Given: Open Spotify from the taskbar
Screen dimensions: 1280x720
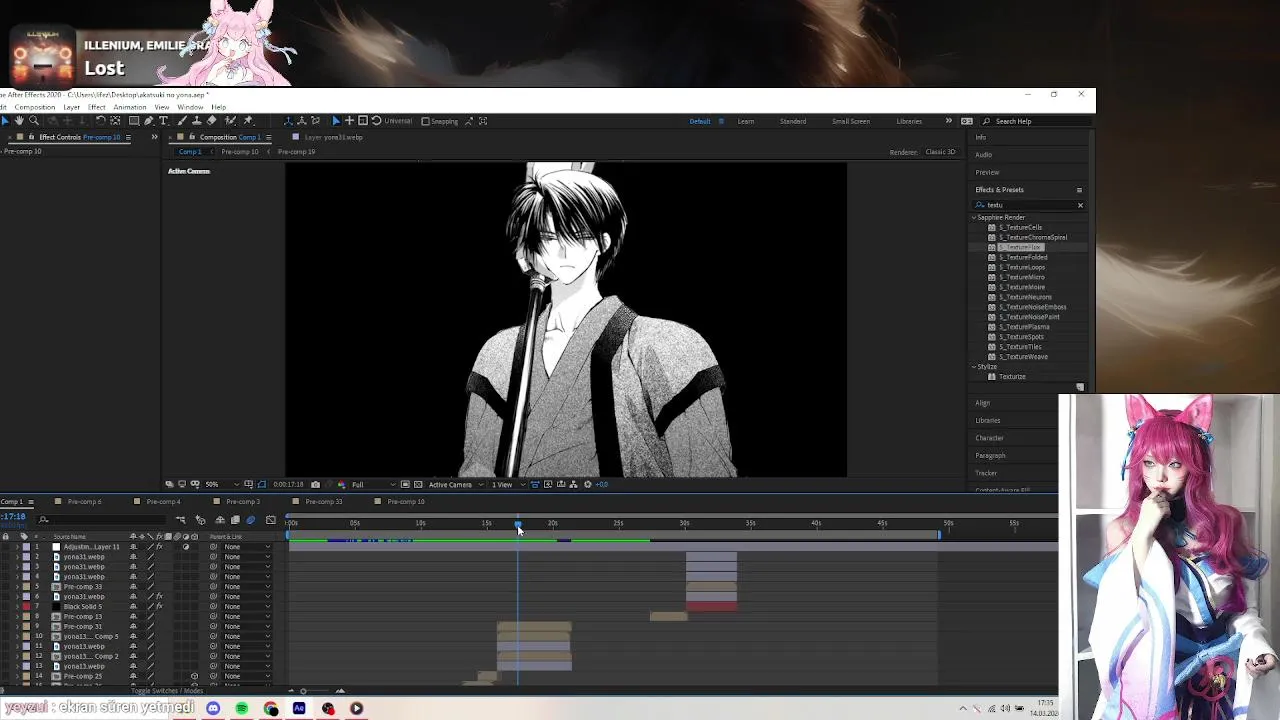Looking at the screenshot, I should click(242, 708).
